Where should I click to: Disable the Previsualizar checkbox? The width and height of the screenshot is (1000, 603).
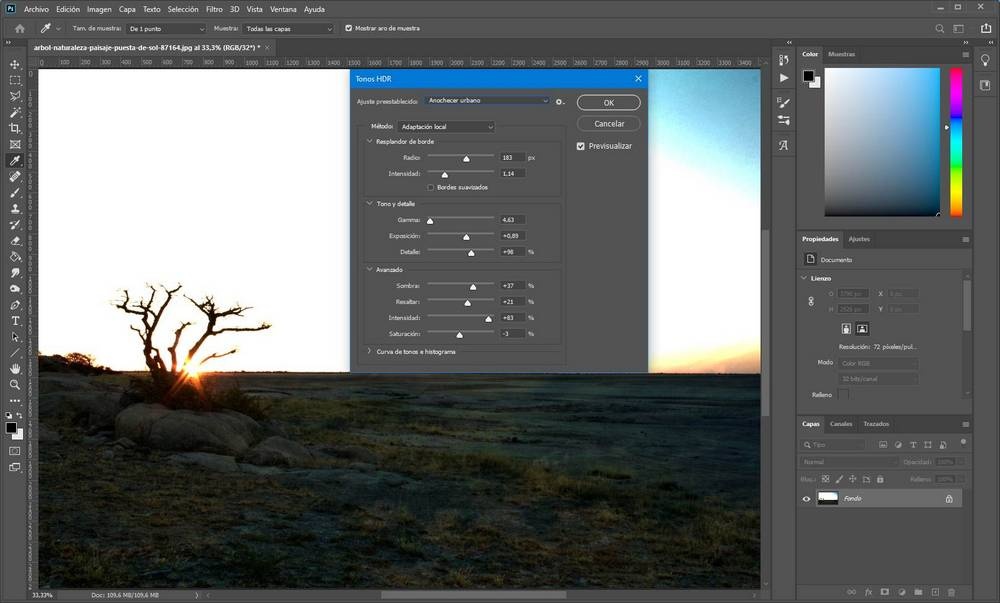tap(581, 146)
